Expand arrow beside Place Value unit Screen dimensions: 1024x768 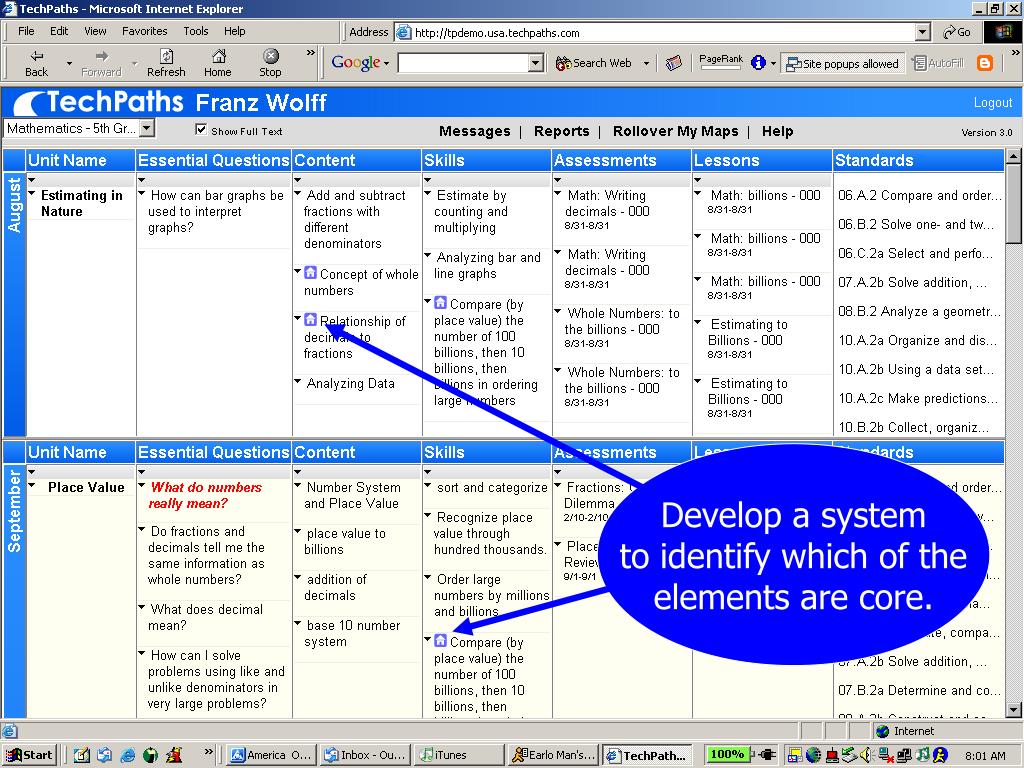[x=32, y=485]
